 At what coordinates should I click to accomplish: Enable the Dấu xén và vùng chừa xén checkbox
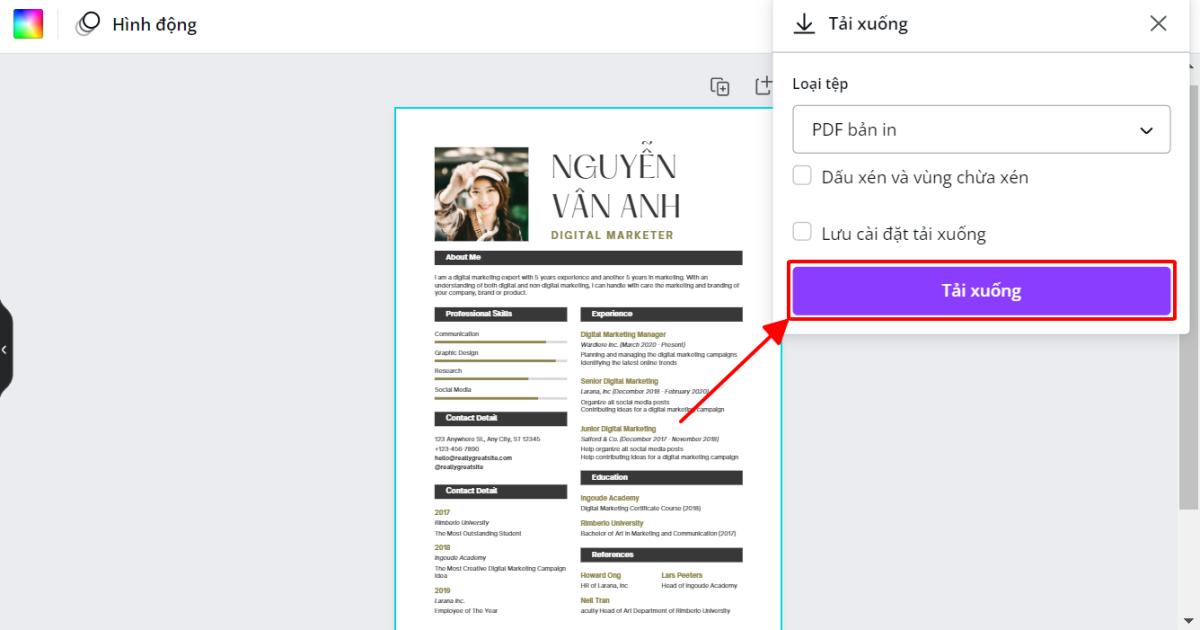[x=802, y=174]
